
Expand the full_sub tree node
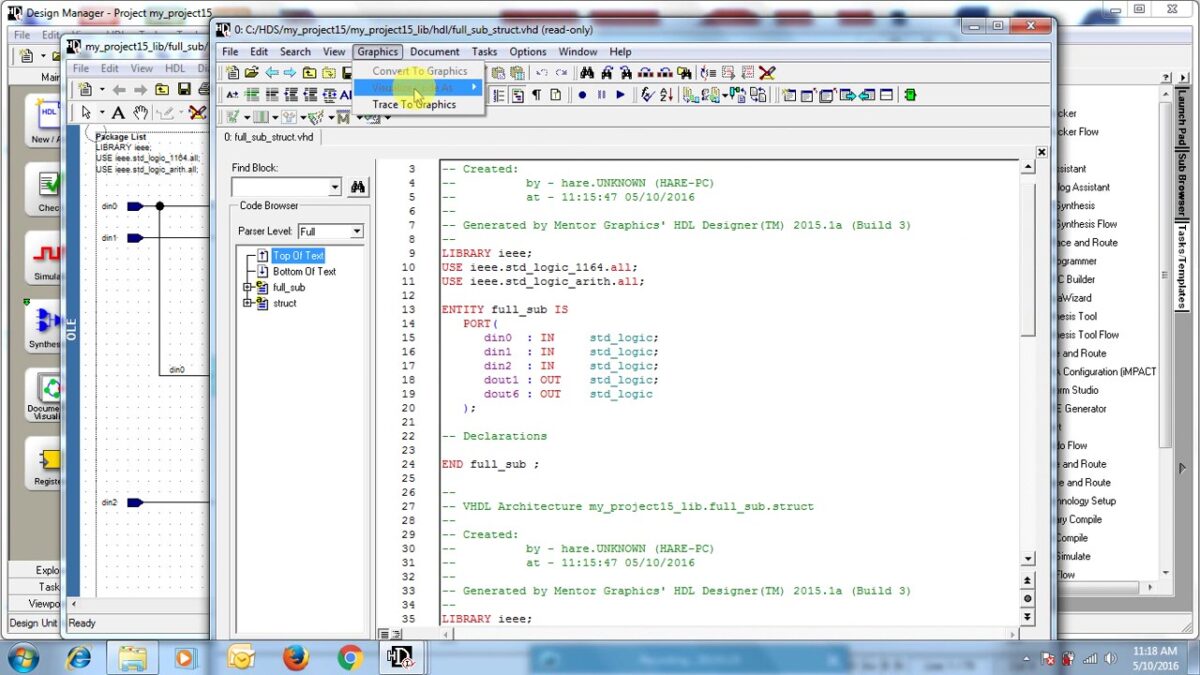[x=247, y=287]
